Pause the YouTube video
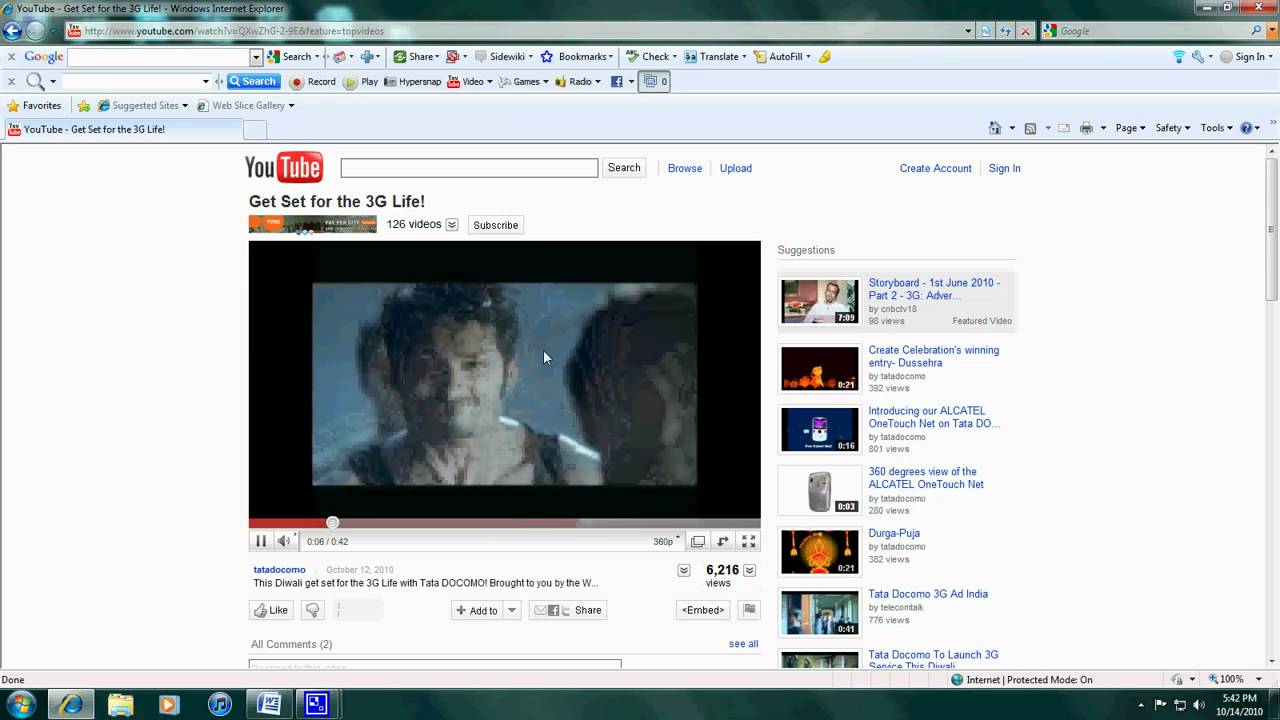 [261, 541]
